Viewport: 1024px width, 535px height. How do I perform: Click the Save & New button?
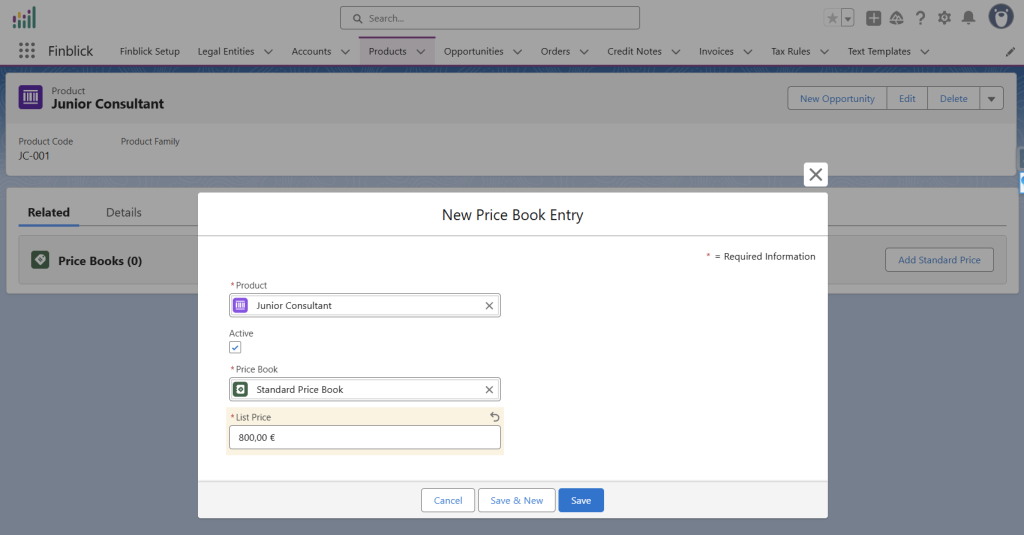(x=516, y=500)
